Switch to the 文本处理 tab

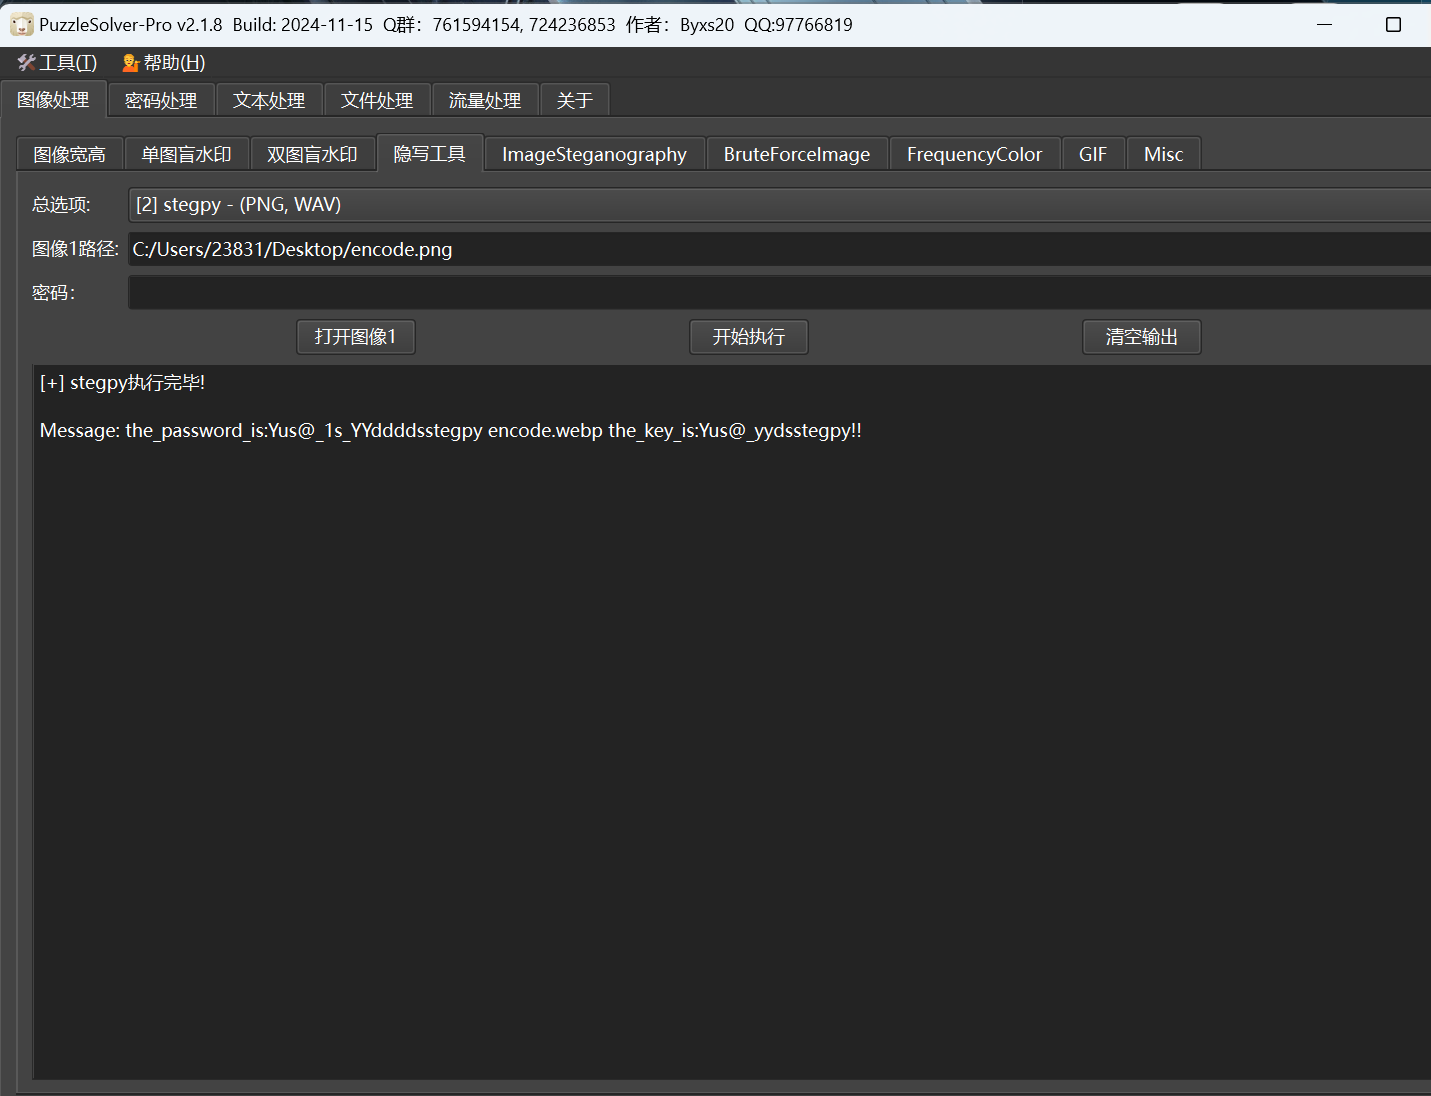pos(269,101)
